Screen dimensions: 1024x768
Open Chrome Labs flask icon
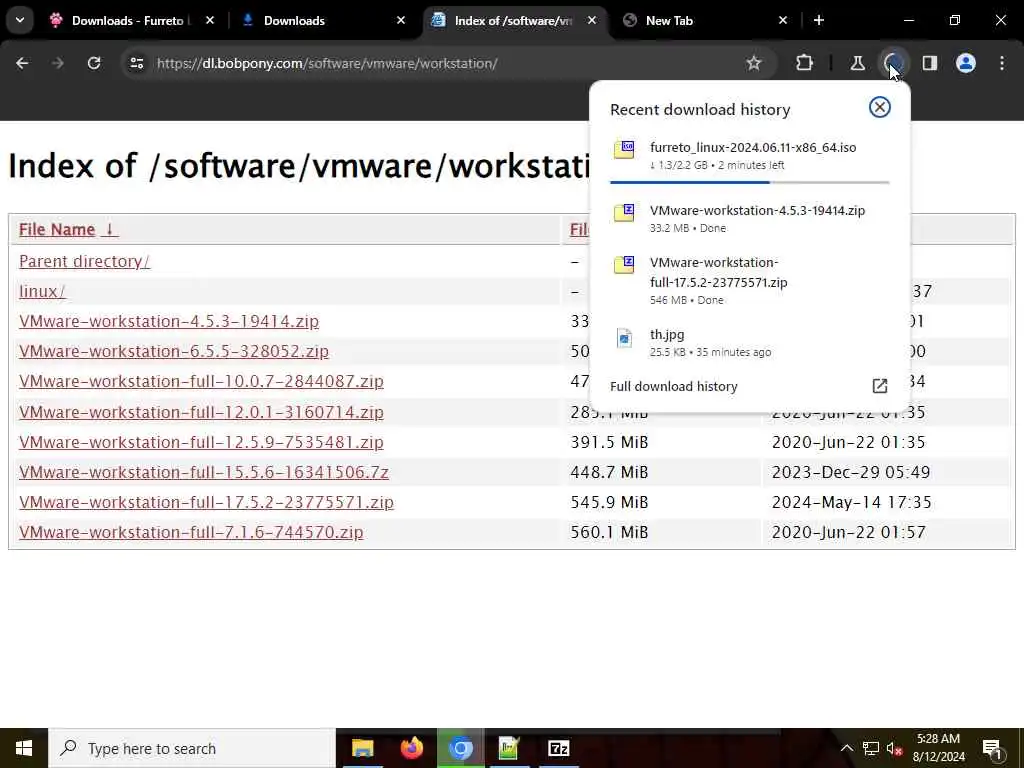(857, 63)
